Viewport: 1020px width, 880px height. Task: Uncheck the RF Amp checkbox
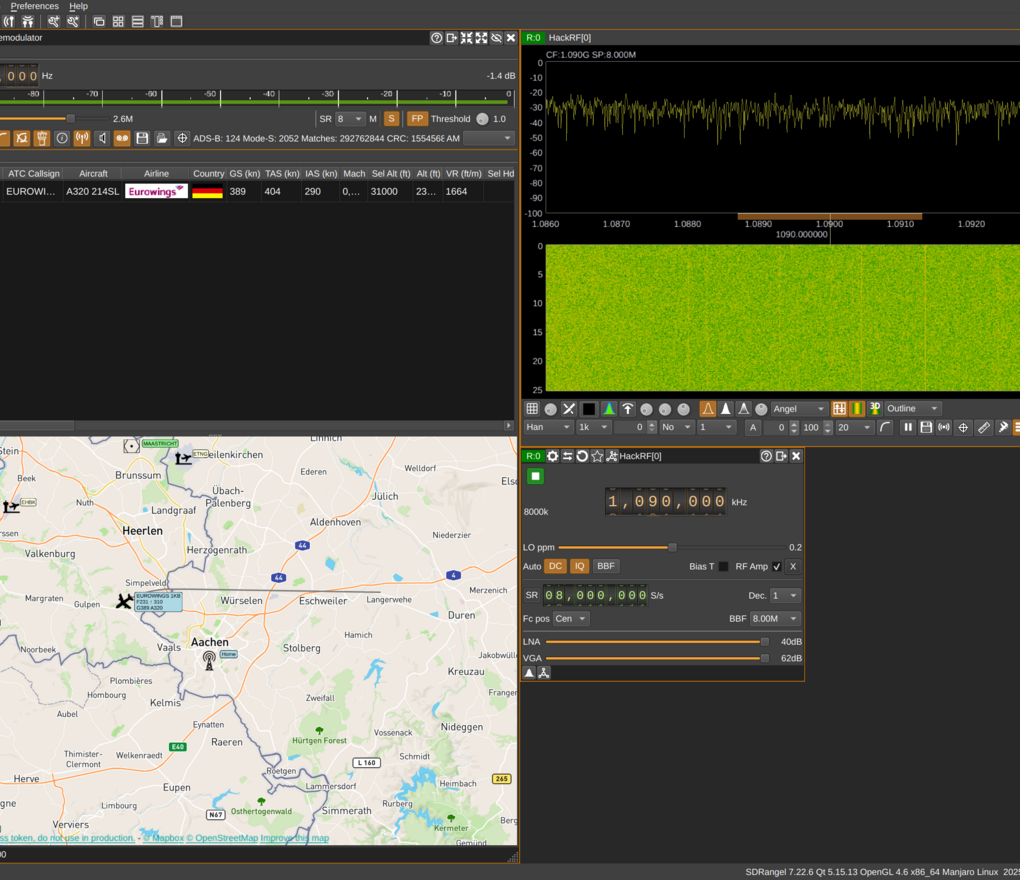pyautogui.click(x=776, y=567)
